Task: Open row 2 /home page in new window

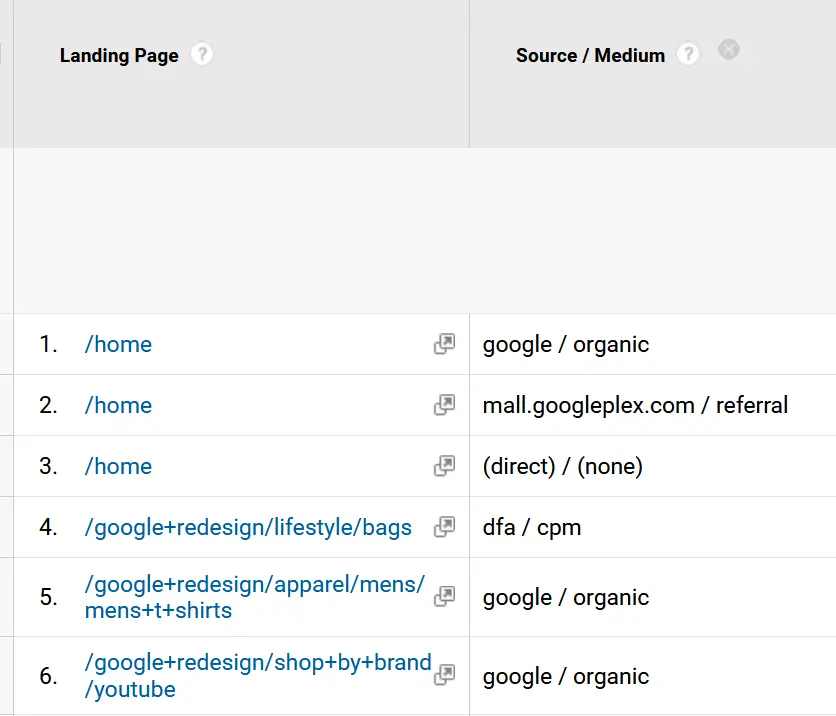Action: 444,405
